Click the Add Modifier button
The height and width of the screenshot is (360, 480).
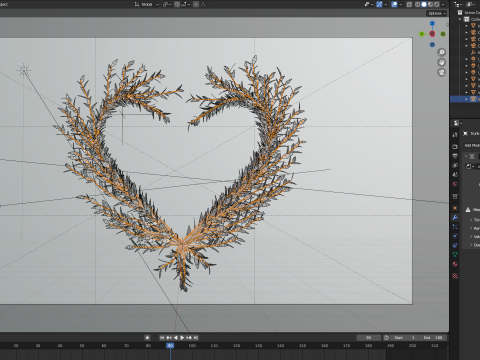point(472,145)
